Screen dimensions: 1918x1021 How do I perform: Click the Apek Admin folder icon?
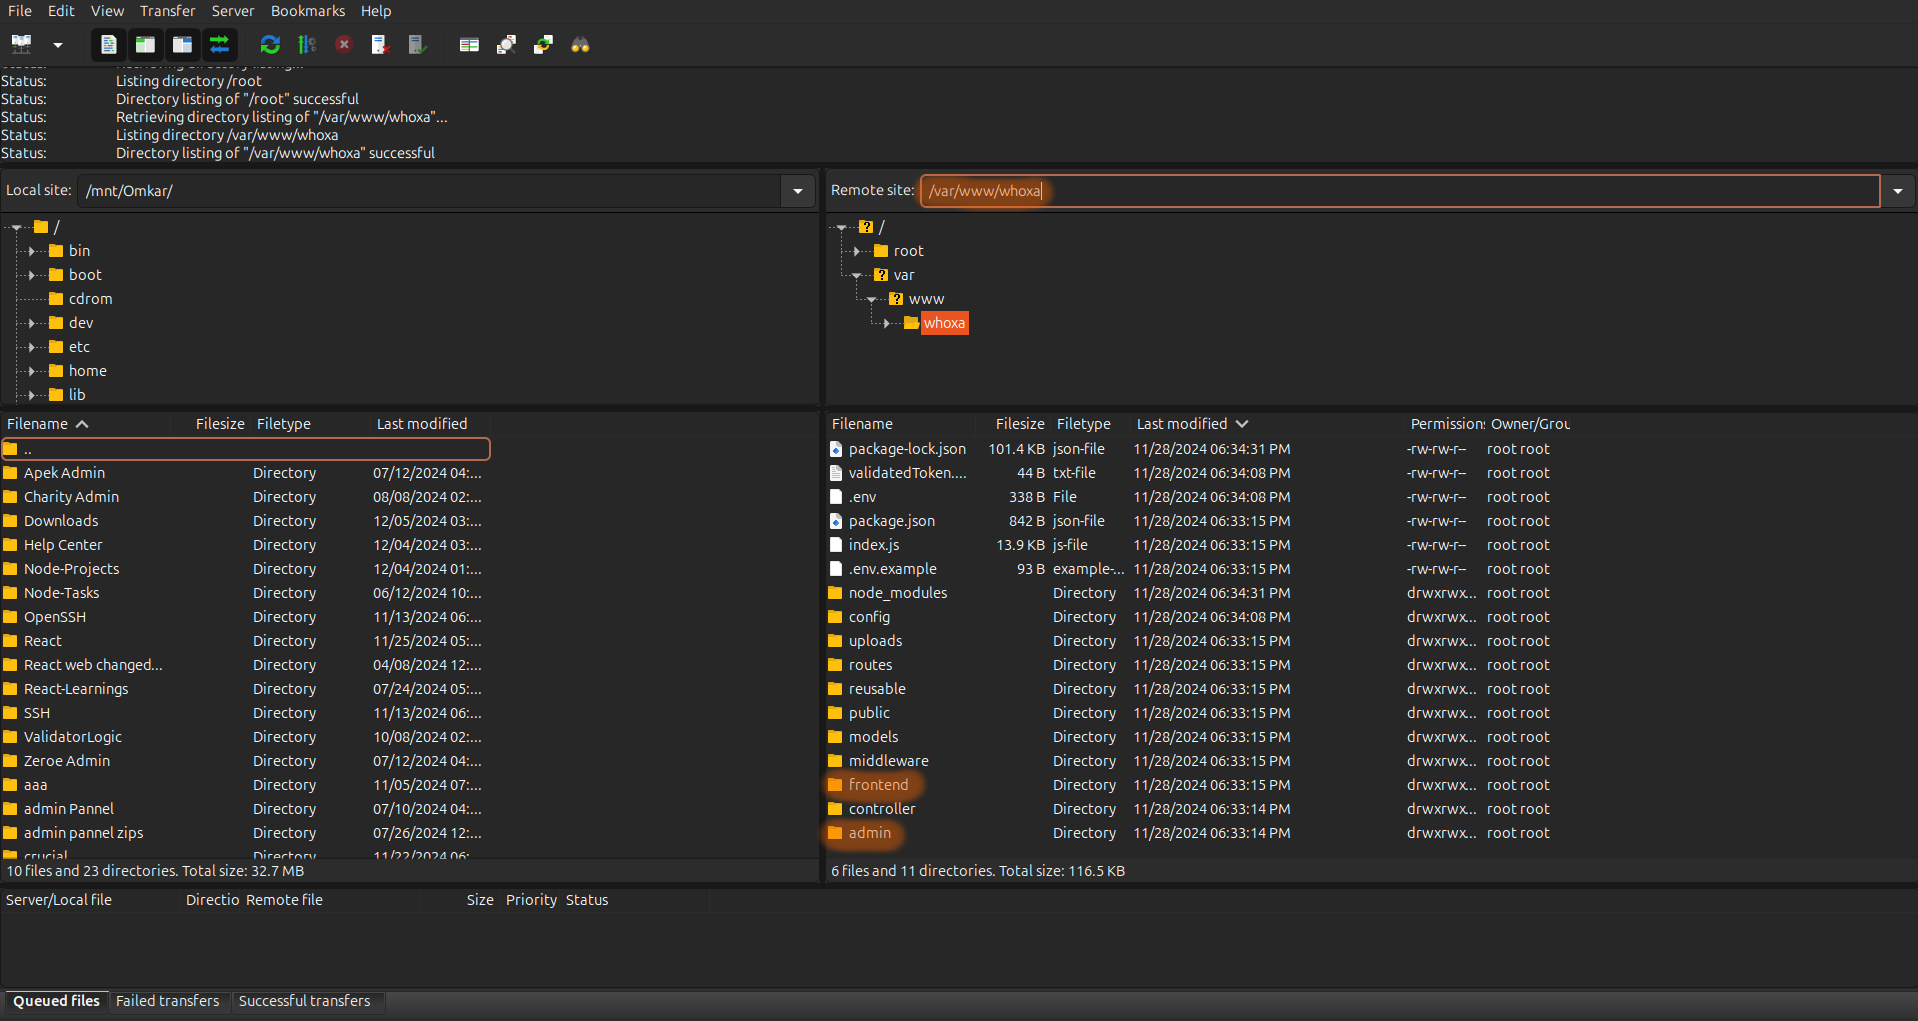coord(11,473)
